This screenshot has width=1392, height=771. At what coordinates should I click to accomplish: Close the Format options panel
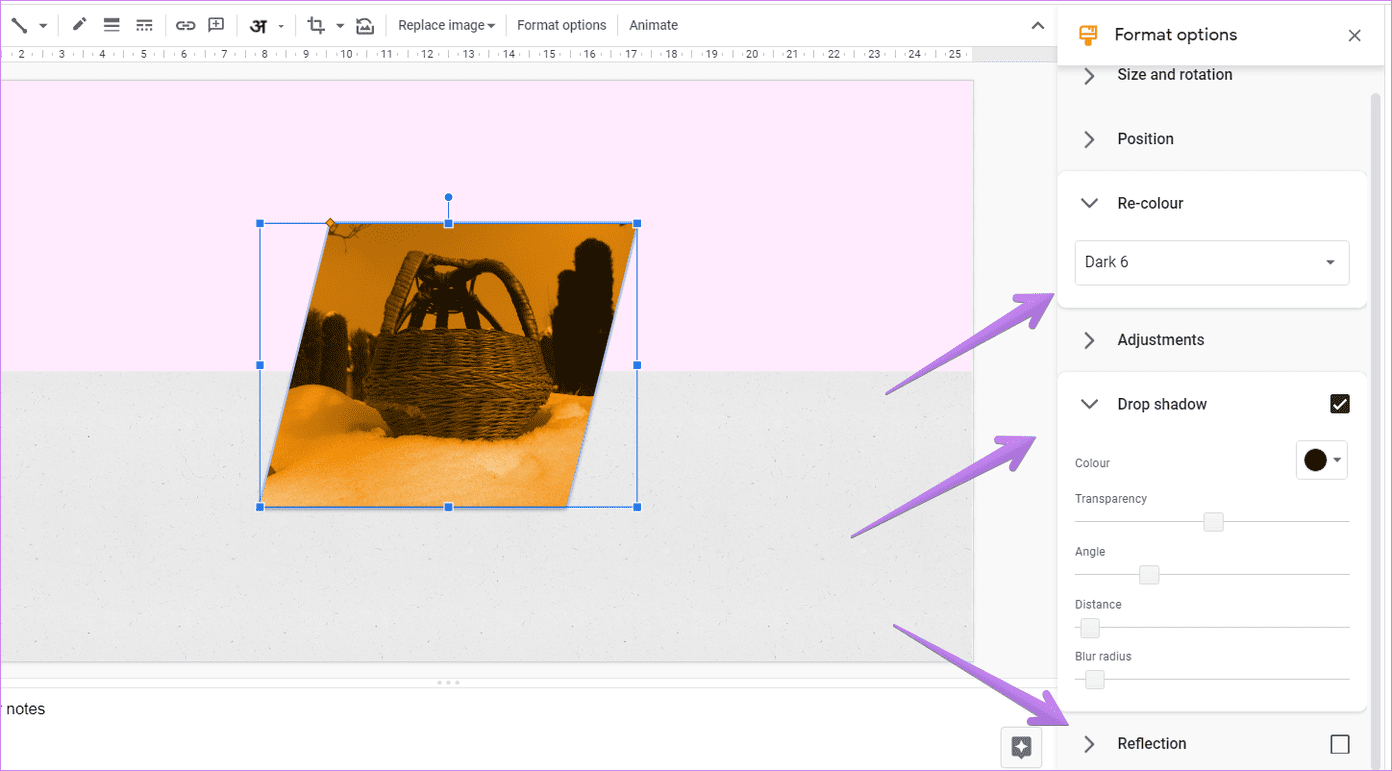(1355, 36)
